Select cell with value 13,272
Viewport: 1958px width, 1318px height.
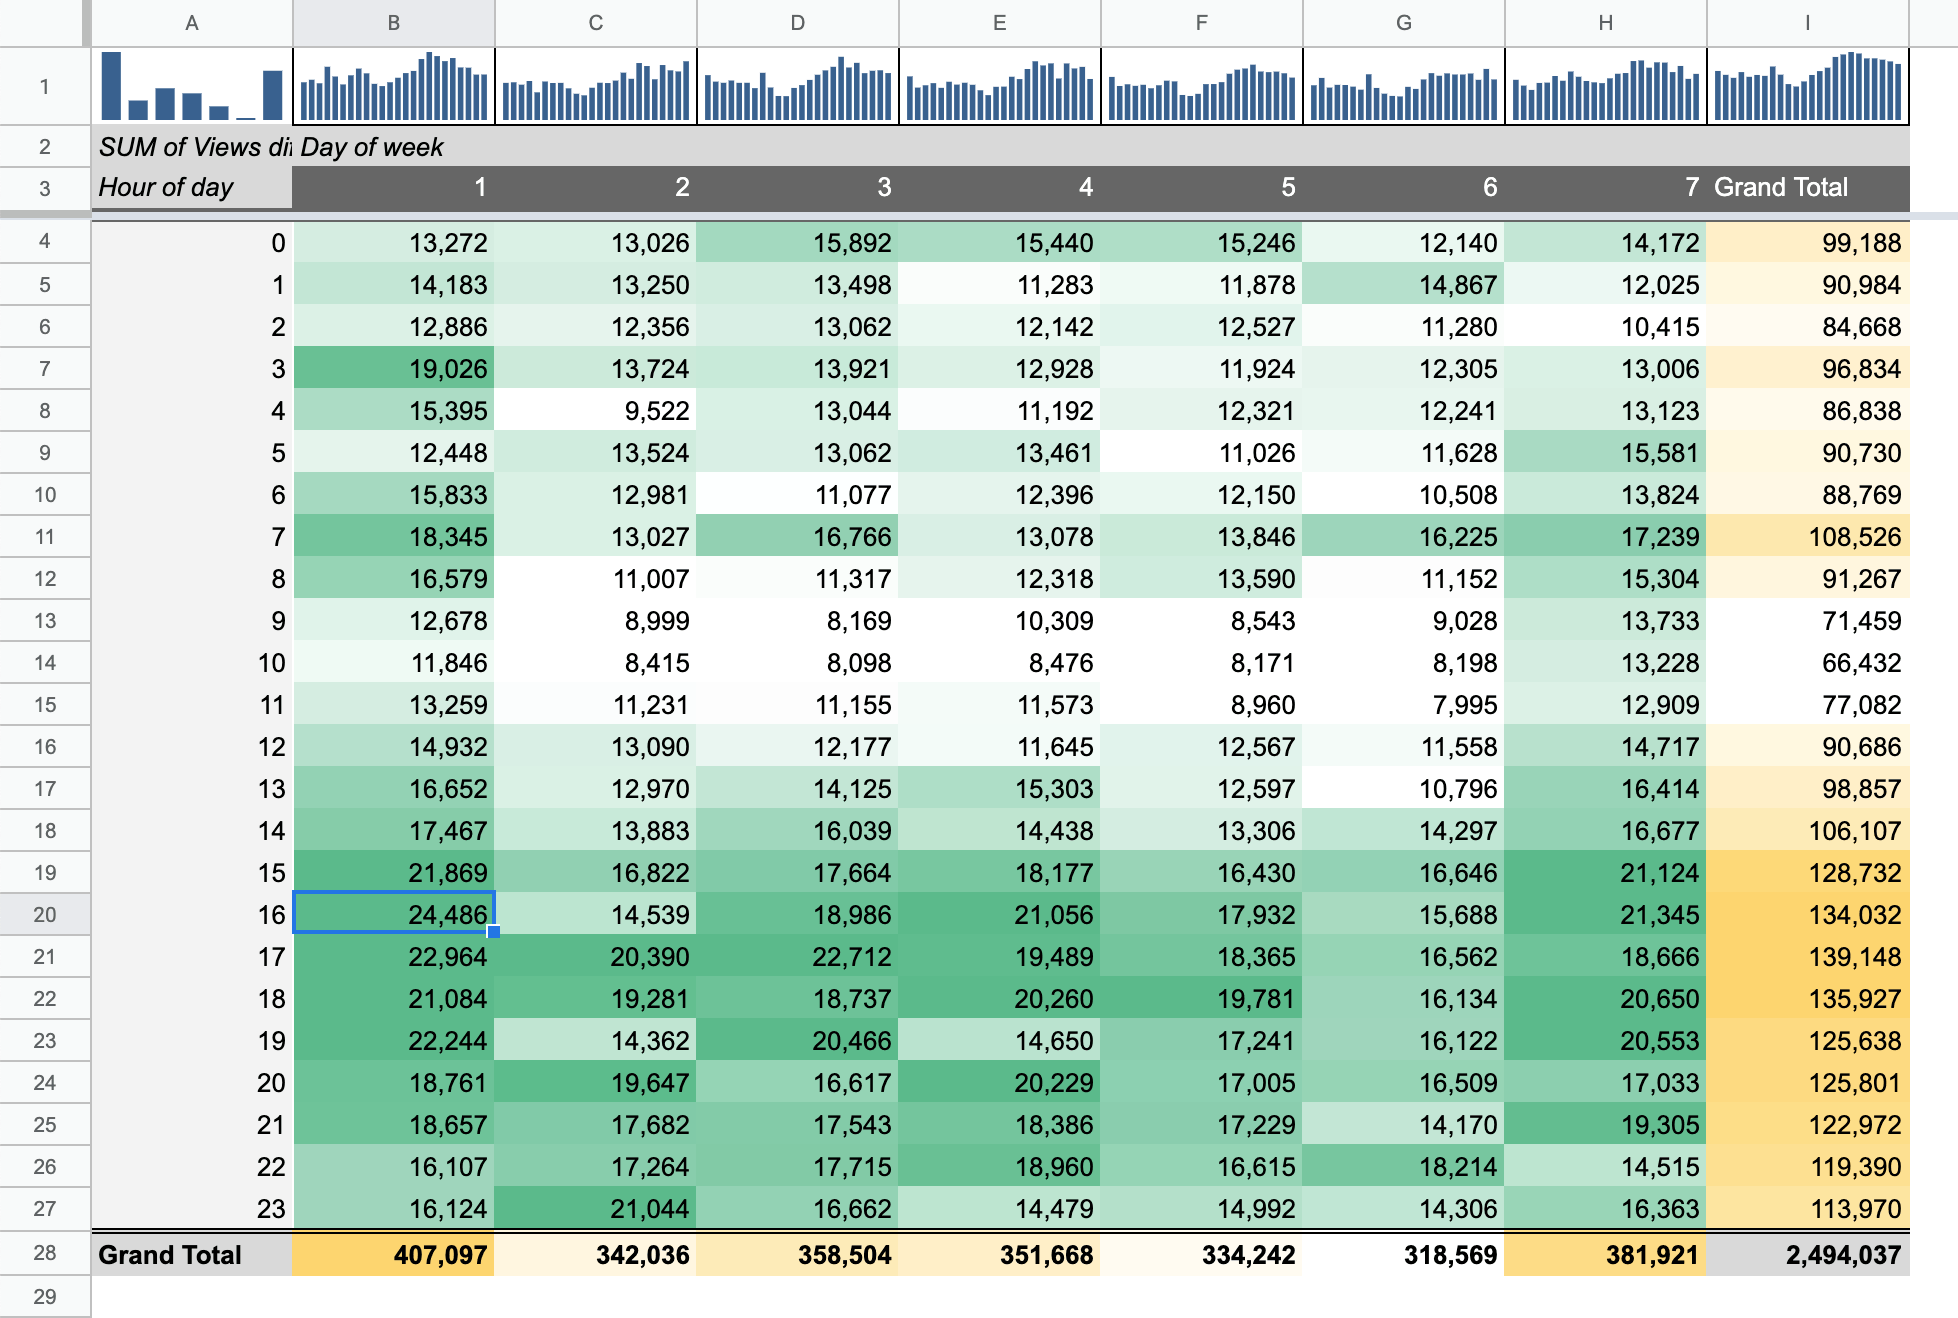[x=394, y=242]
